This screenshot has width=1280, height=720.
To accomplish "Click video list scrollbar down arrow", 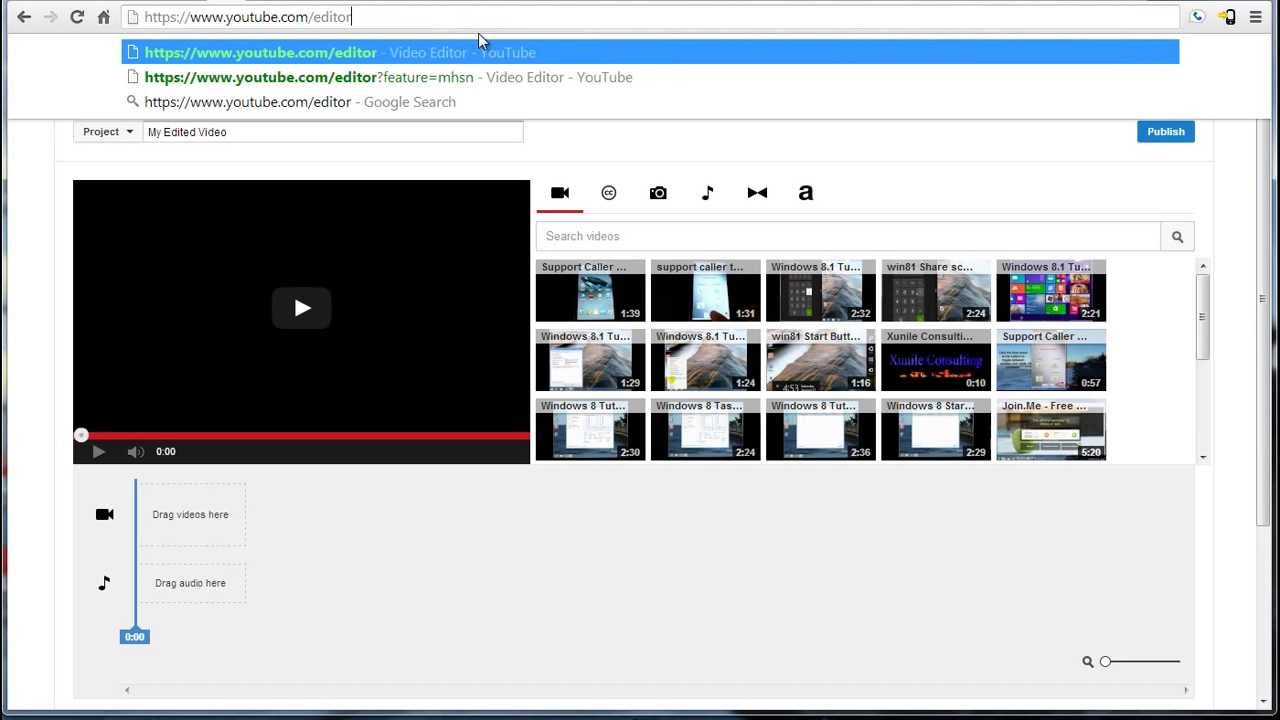I will (1203, 457).
